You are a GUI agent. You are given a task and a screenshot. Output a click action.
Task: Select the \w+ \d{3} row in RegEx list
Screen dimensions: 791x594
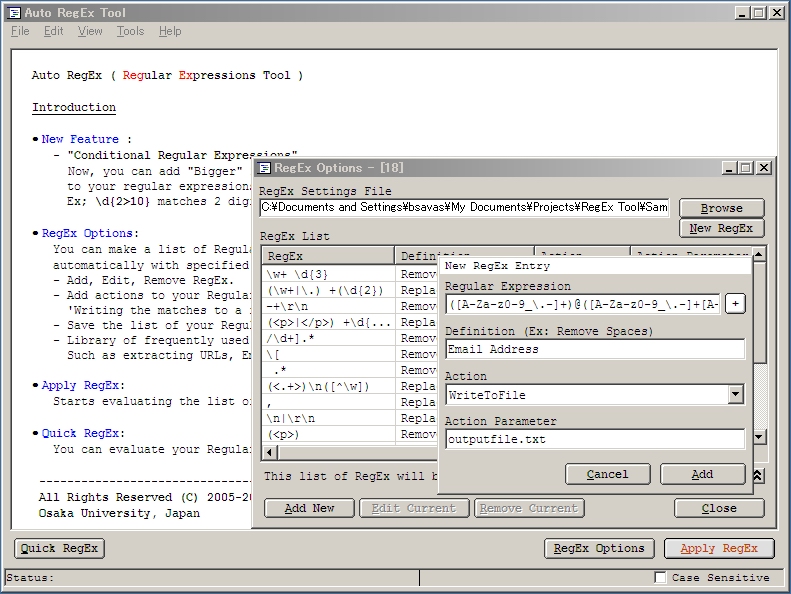tap(328, 274)
